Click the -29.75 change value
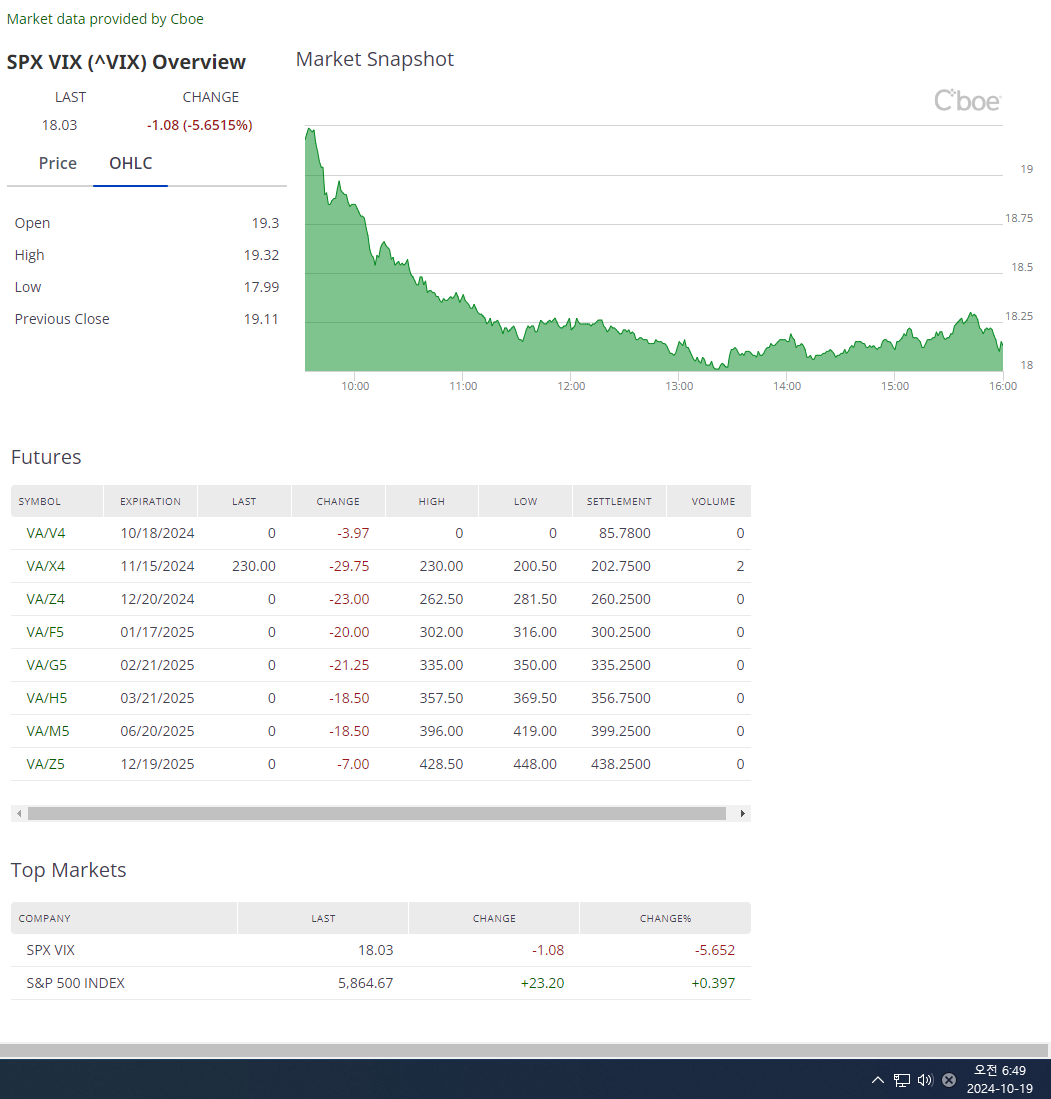Viewport: 1051px width, 1099px height. (x=349, y=566)
